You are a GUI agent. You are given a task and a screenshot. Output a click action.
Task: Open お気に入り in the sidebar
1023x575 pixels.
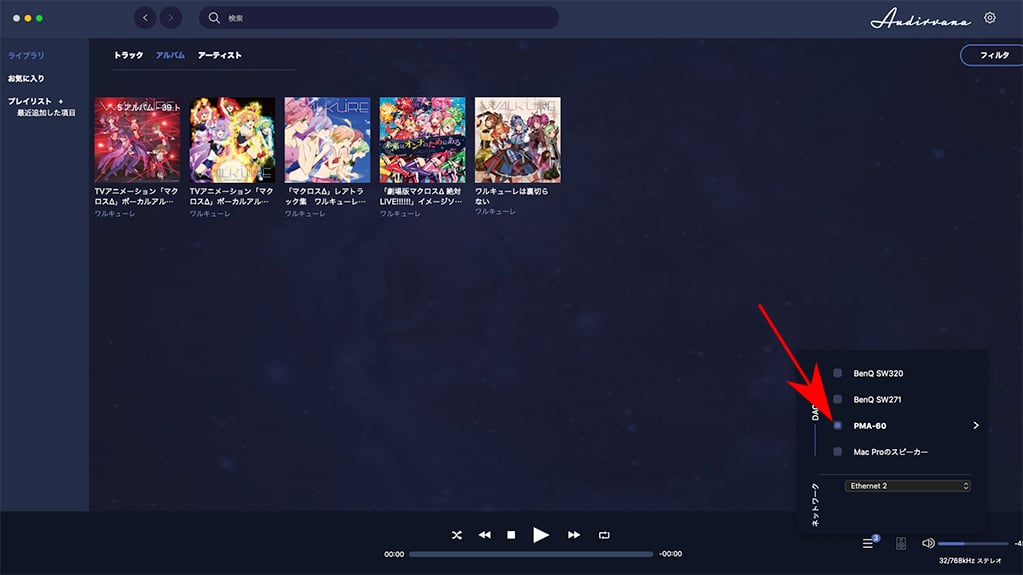pyautogui.click(x=26, y=78)
